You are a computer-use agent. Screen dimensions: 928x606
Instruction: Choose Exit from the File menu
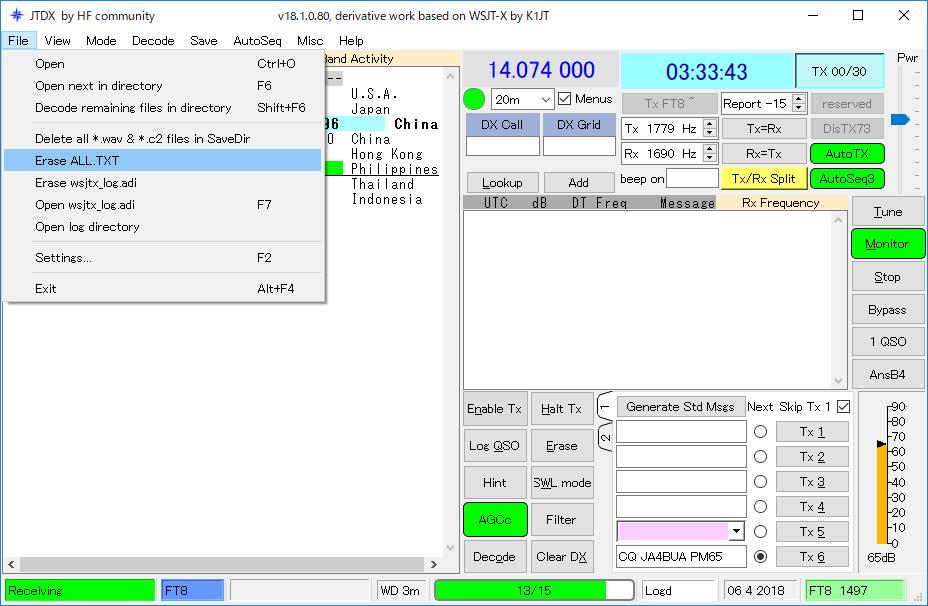[x=163, y=289]
